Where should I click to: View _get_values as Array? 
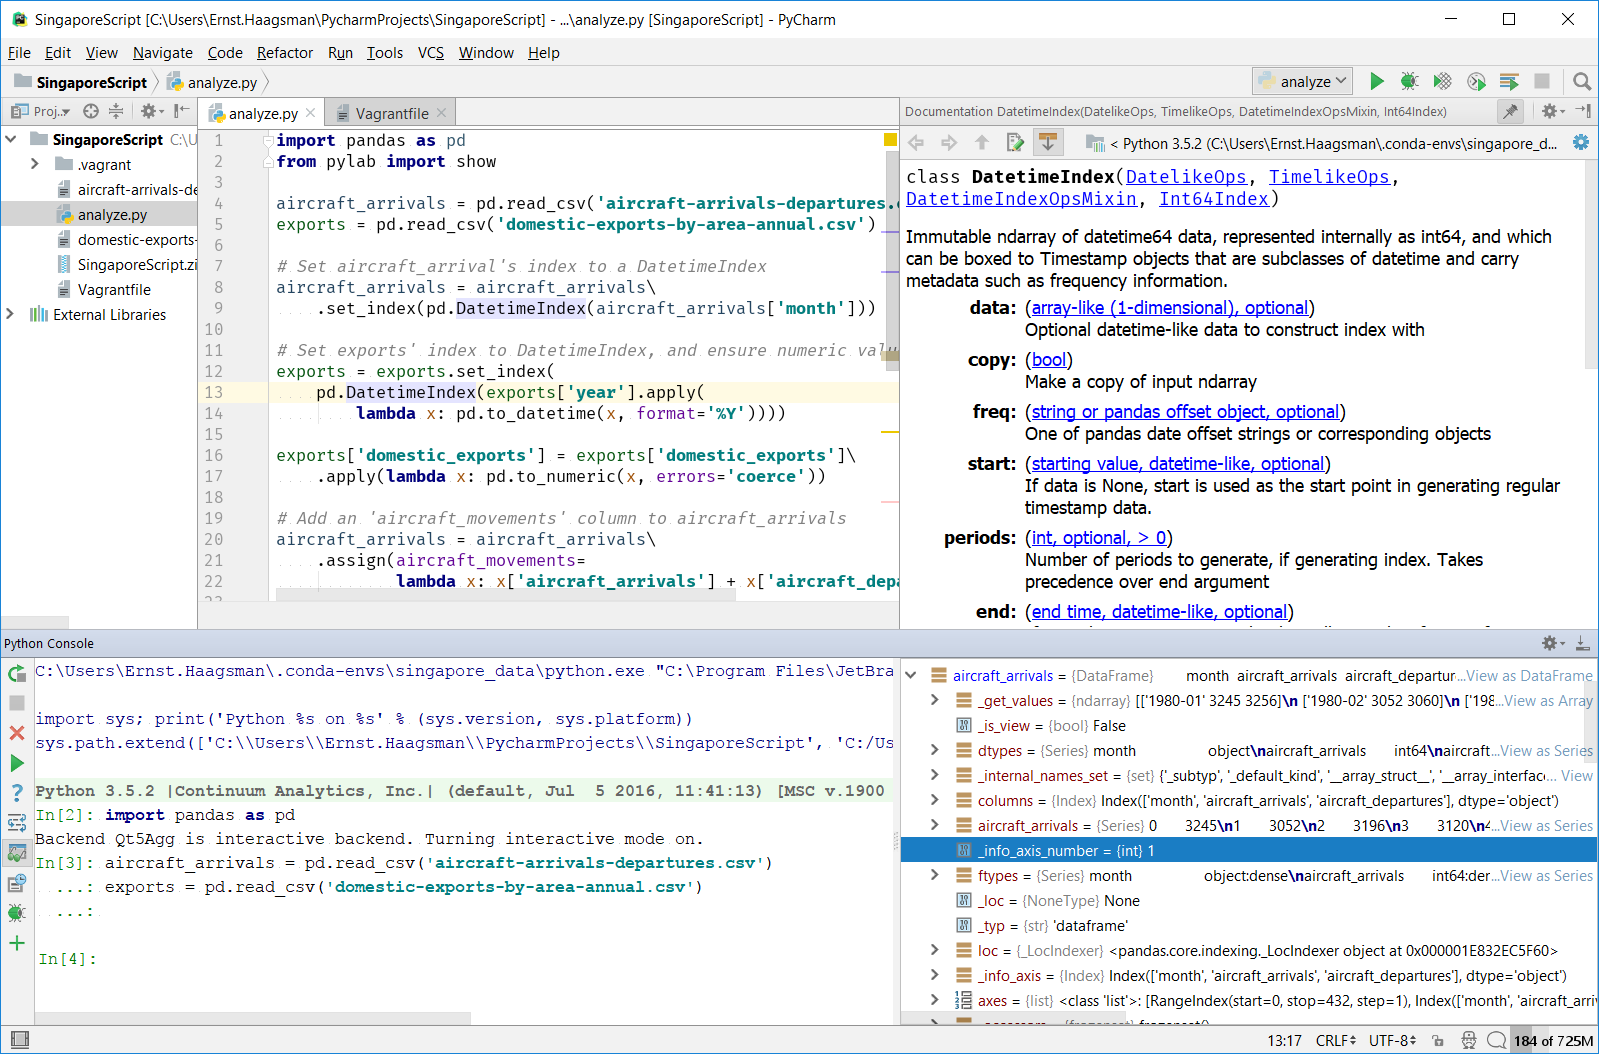[x=1548, y=701]
